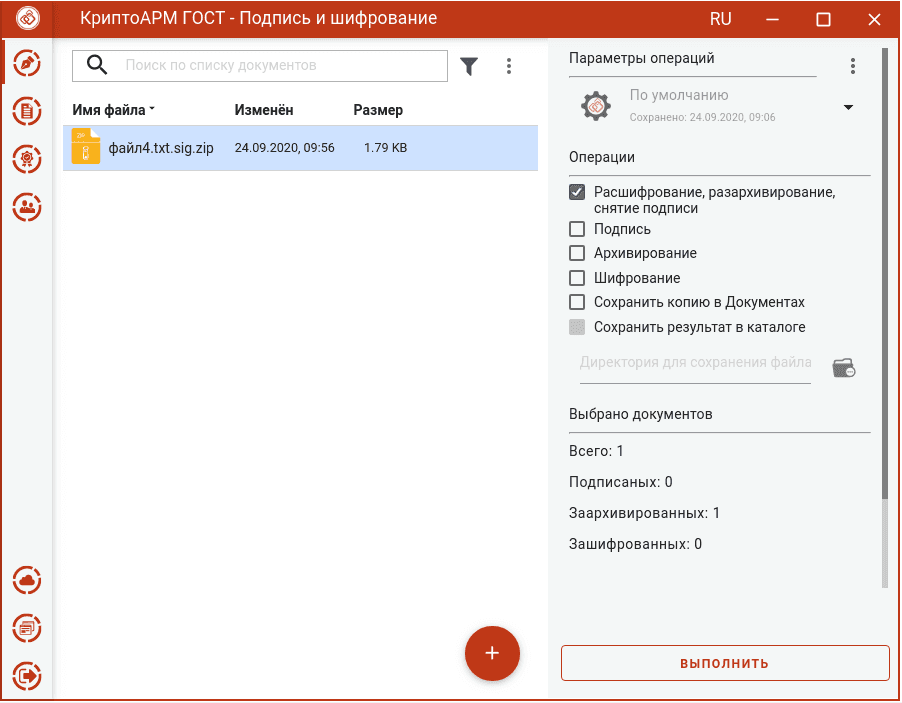This screenshot has height=703, width=902.
Task: Open the cloud services sidebar icon
Action: click(27, 580)
